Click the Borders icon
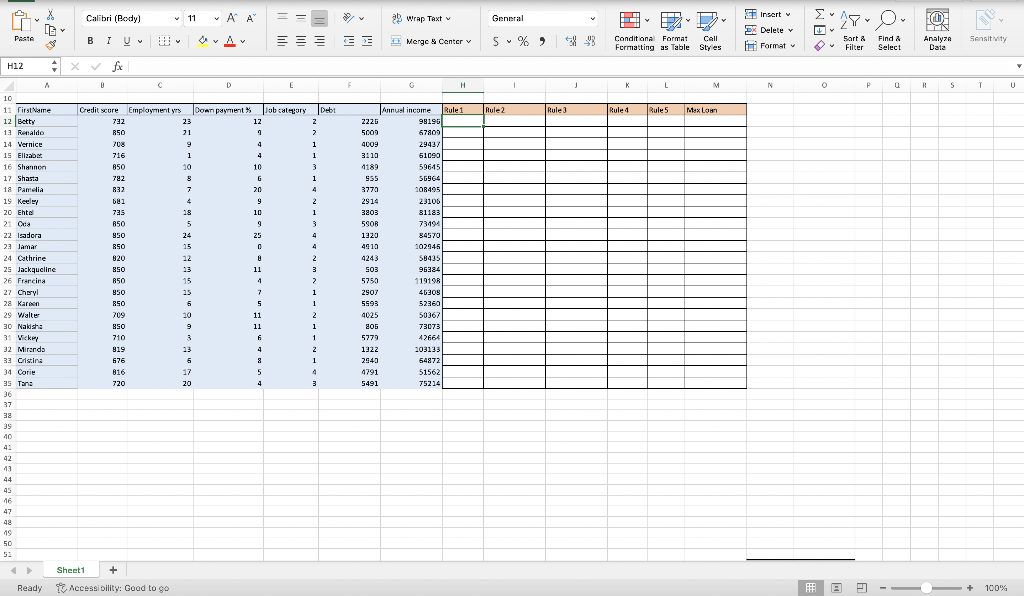Screen dimensions: 1024x596 165,41
